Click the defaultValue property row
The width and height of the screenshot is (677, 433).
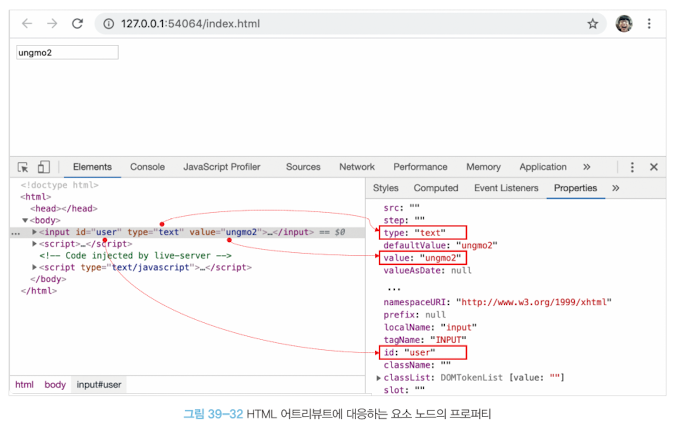(440, 245)
